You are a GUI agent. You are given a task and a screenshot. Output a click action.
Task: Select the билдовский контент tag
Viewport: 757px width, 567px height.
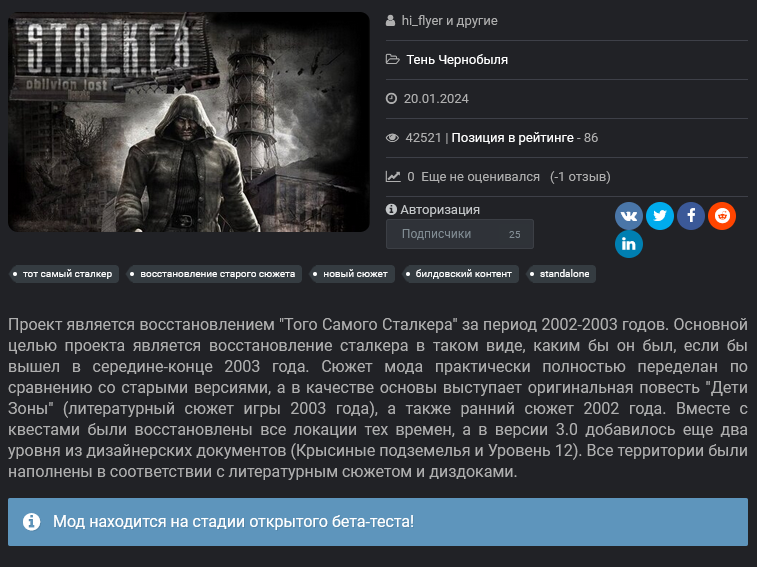461,274
